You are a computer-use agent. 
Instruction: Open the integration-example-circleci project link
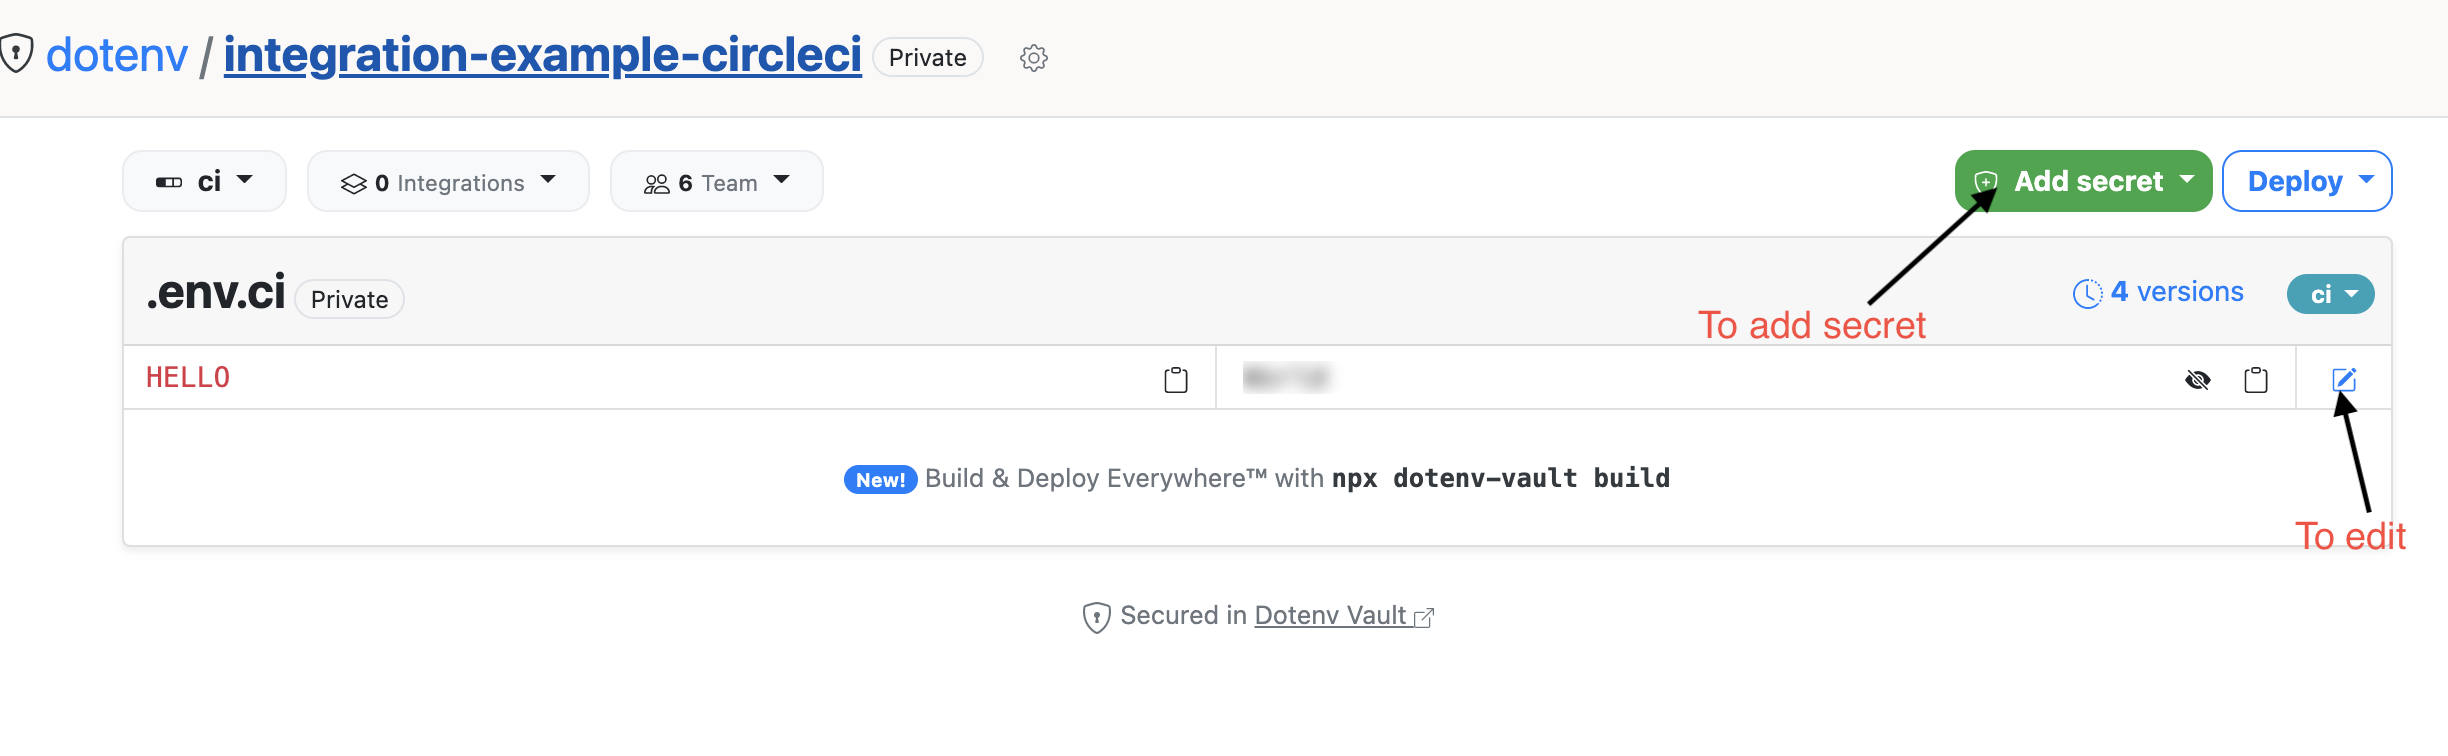pyautogui.click(x=542, y=55)
